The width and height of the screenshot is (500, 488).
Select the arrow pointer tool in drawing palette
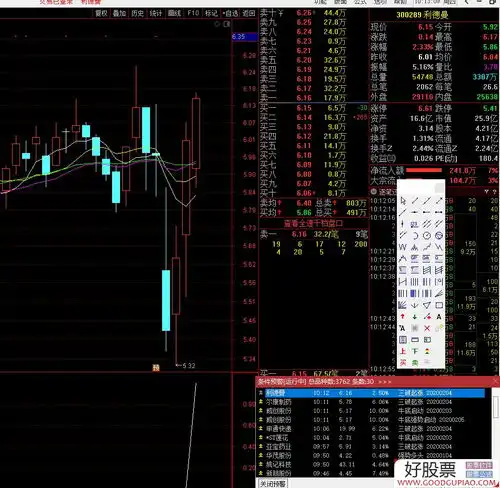pos(403,201)
